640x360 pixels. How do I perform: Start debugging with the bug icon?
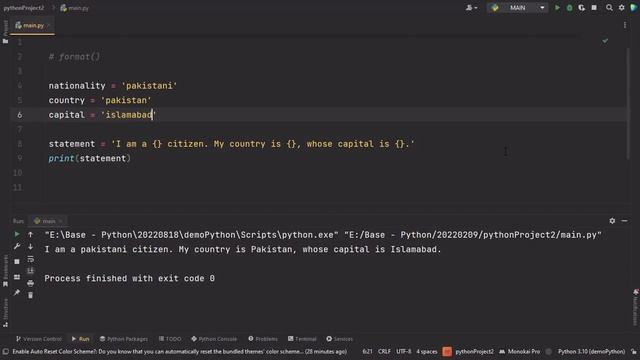point(569,8)
